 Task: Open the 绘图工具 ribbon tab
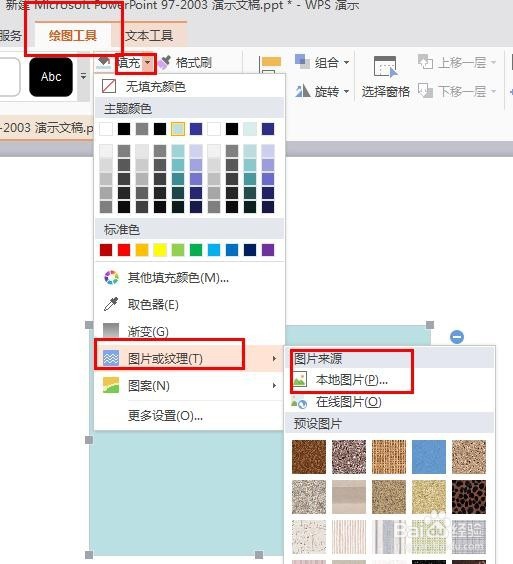pyautogui.click(x=73, y=36)
